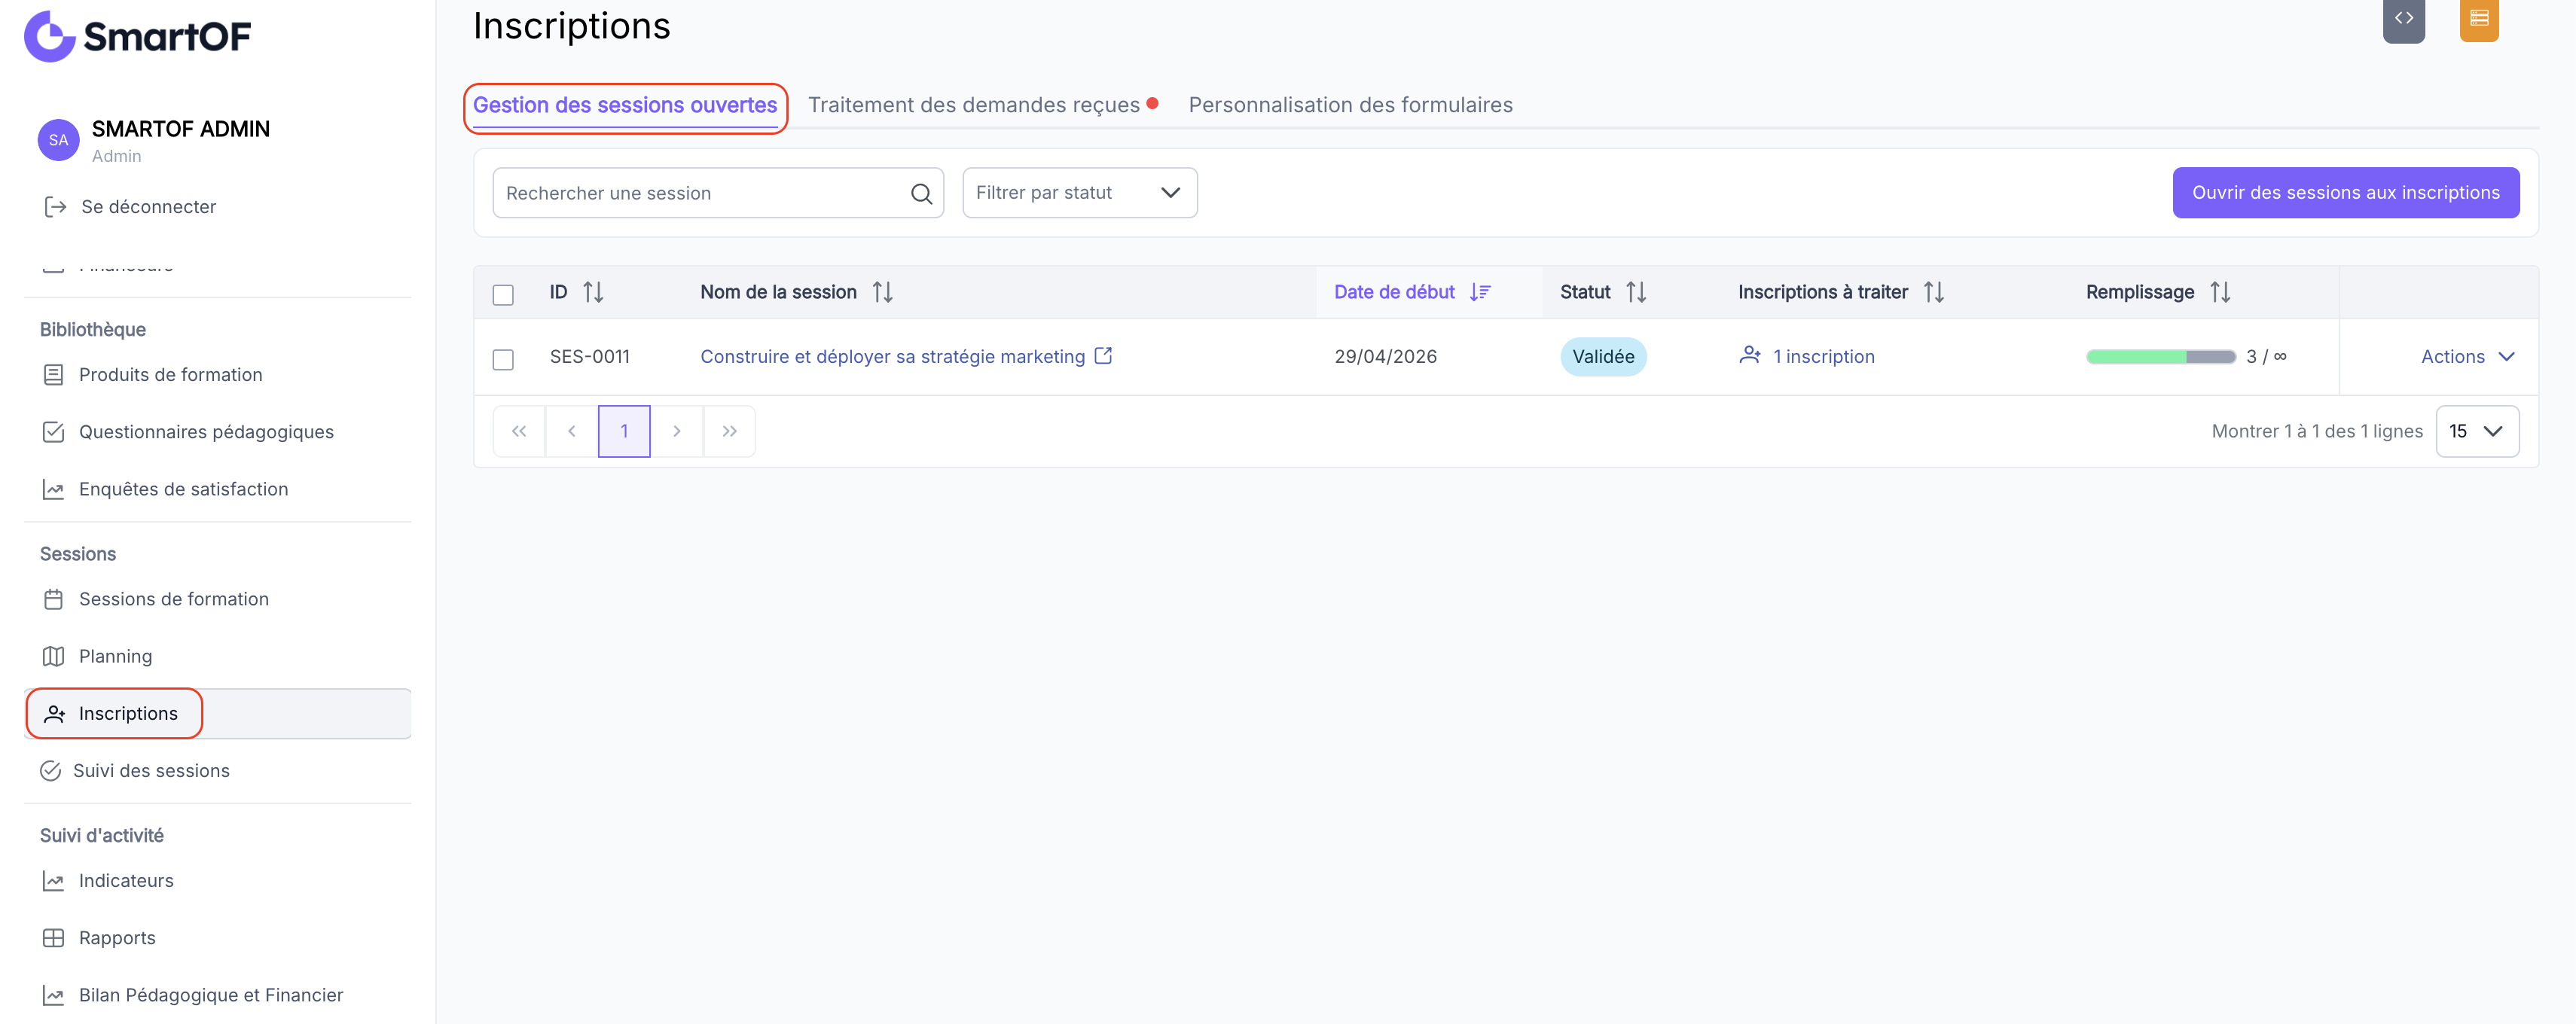Click the Inscriptions user-plus sidebar icon
Image resolution: width=2576 pixels, height=1024 pixels.
coord(55,714)
